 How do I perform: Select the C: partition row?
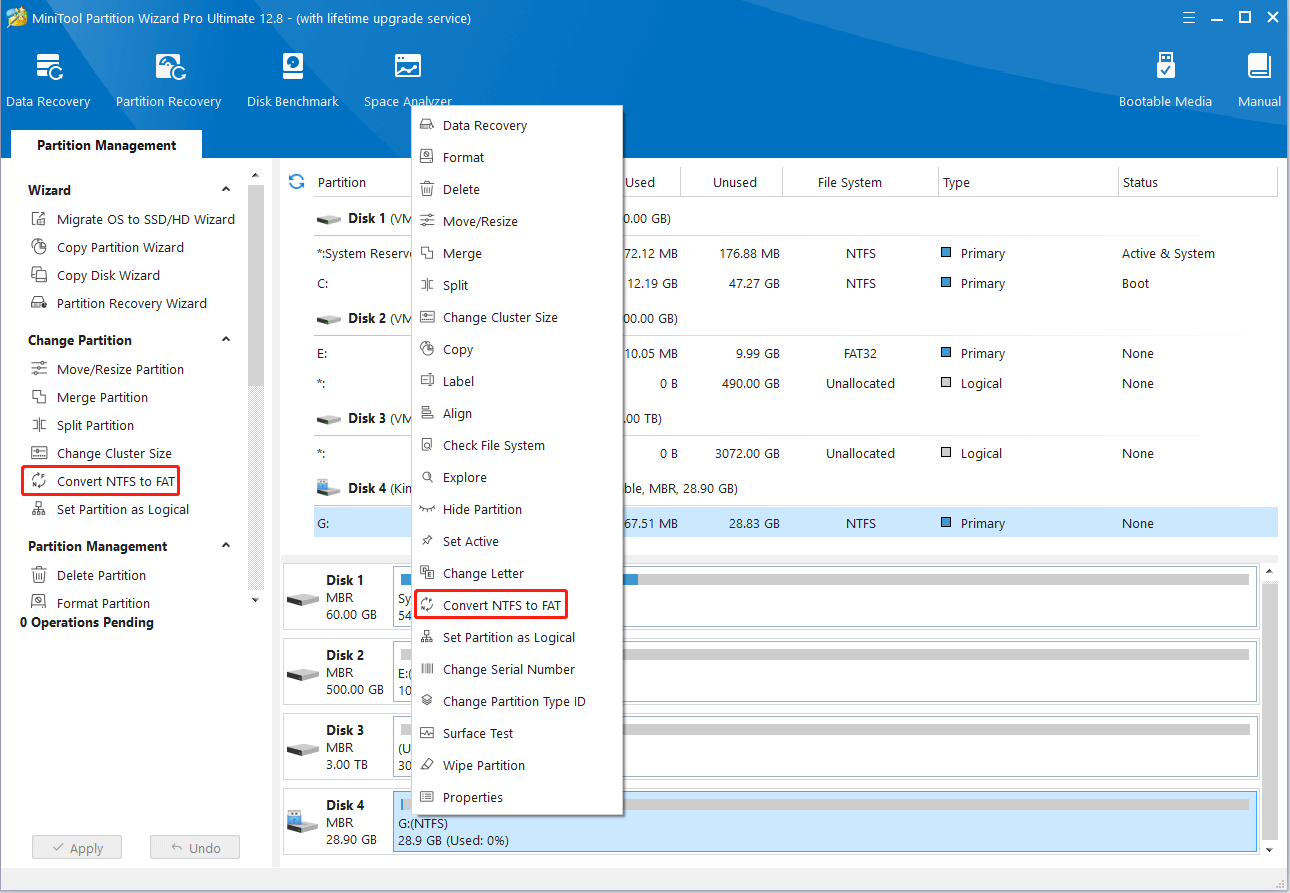(x=796, y=283)
